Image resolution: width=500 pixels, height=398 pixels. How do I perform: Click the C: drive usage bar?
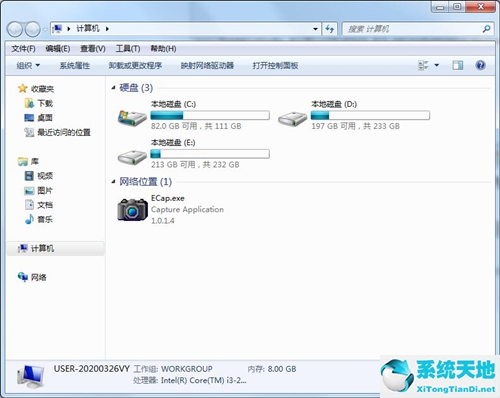tap(210, 115)
